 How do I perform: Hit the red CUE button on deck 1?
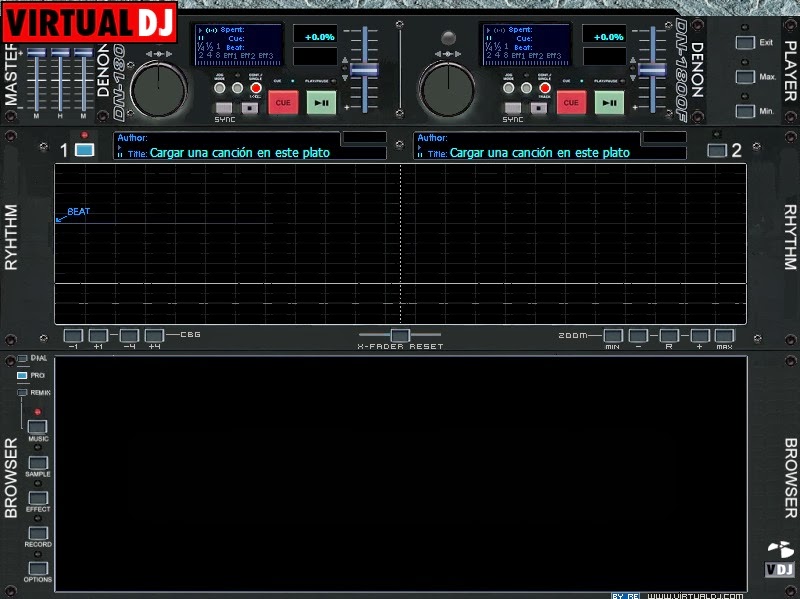[x=283, y=103]
